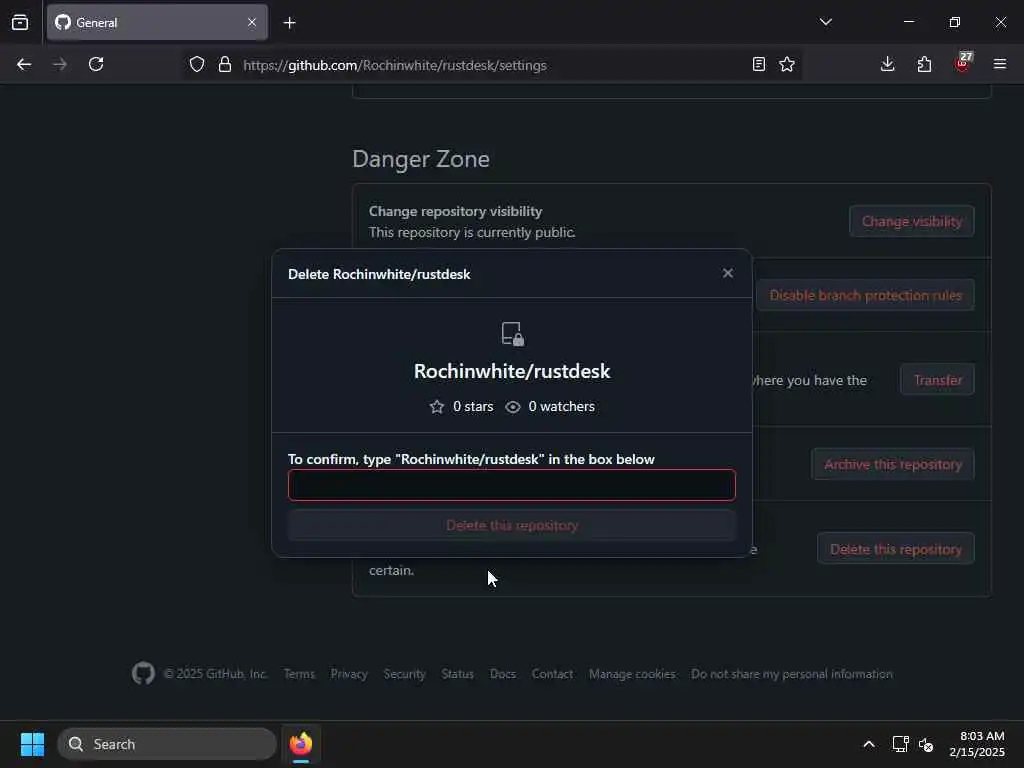Click the Change repository visibility text
This screenshot has width=1024, height=768.
[x=455, y=212]
